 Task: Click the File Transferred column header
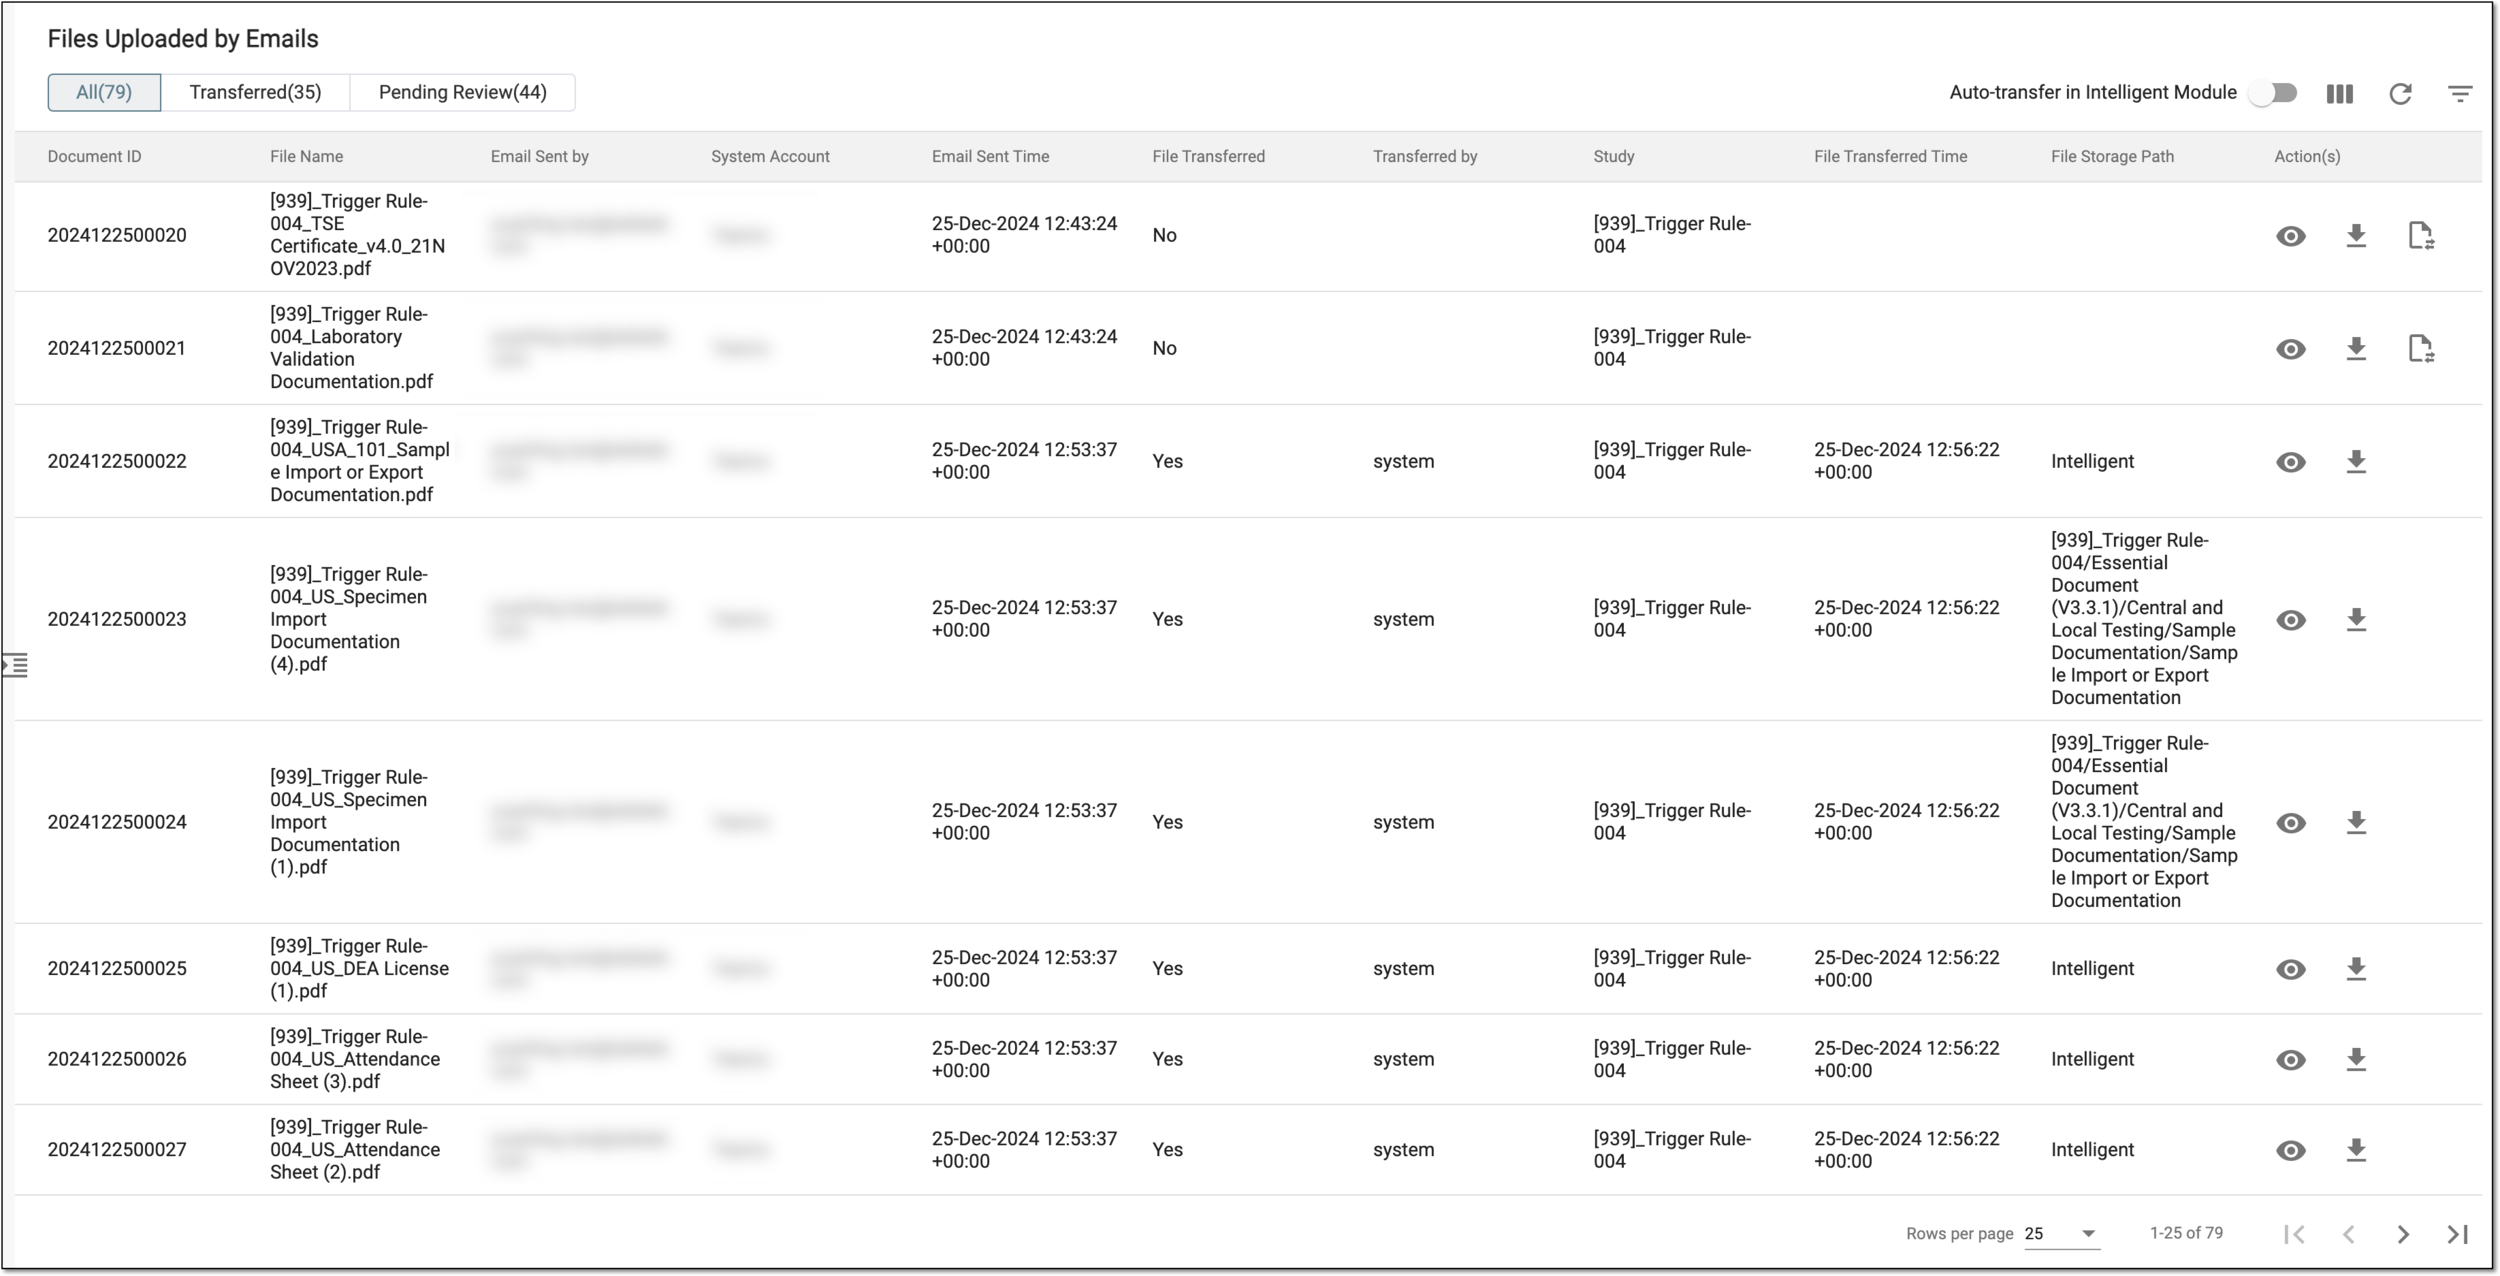tap(1208, 157)
